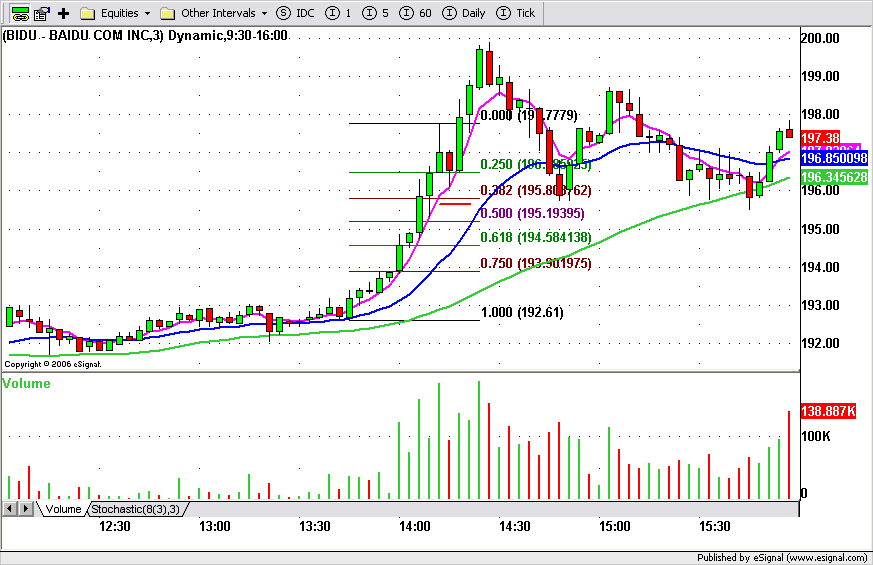Switch to the 60 minute interval
This screenshot has height=565, width=873.
415,13
